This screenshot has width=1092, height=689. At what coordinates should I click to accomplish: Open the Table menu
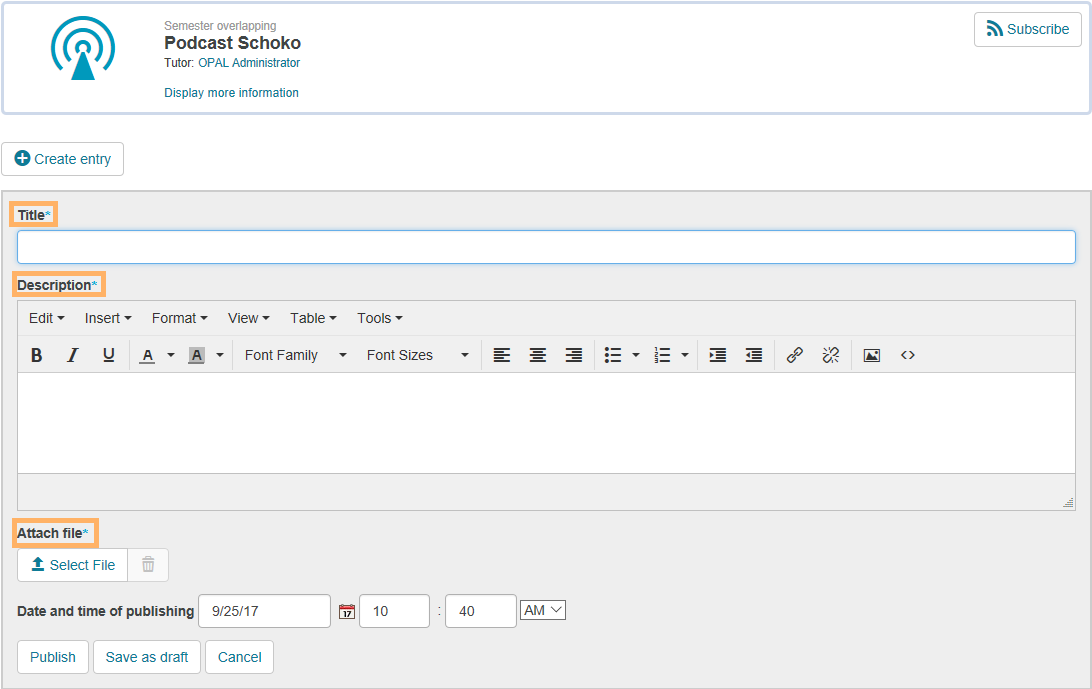point(313,318)
